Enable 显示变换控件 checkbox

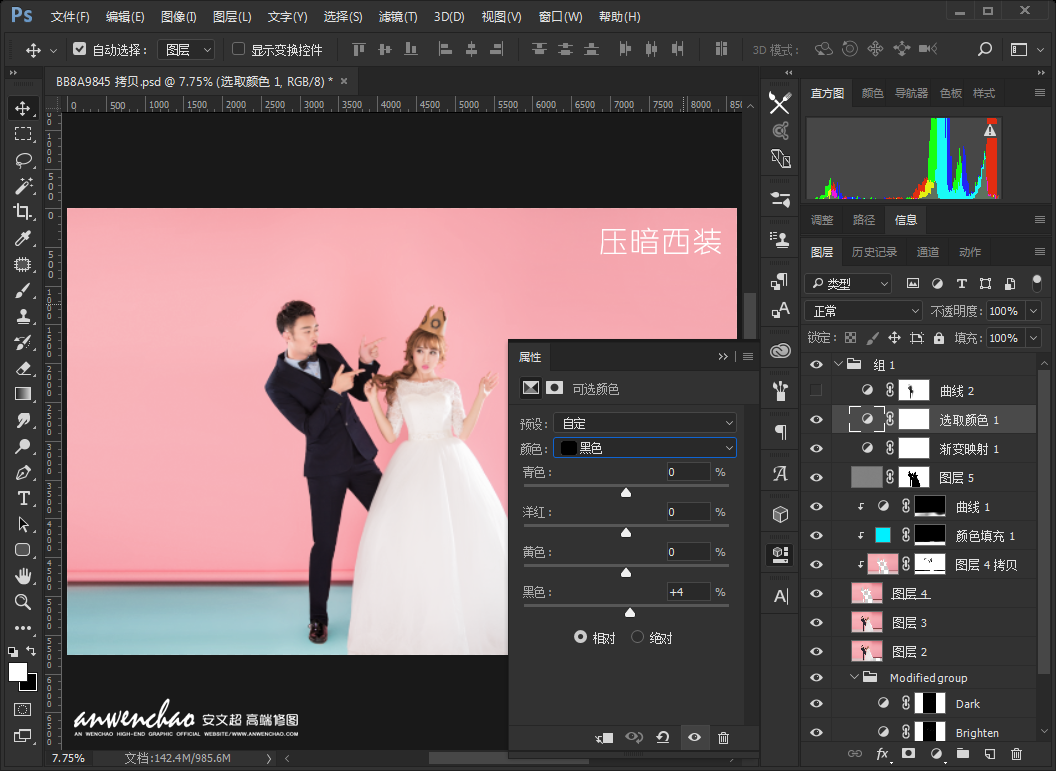[238, 49]
